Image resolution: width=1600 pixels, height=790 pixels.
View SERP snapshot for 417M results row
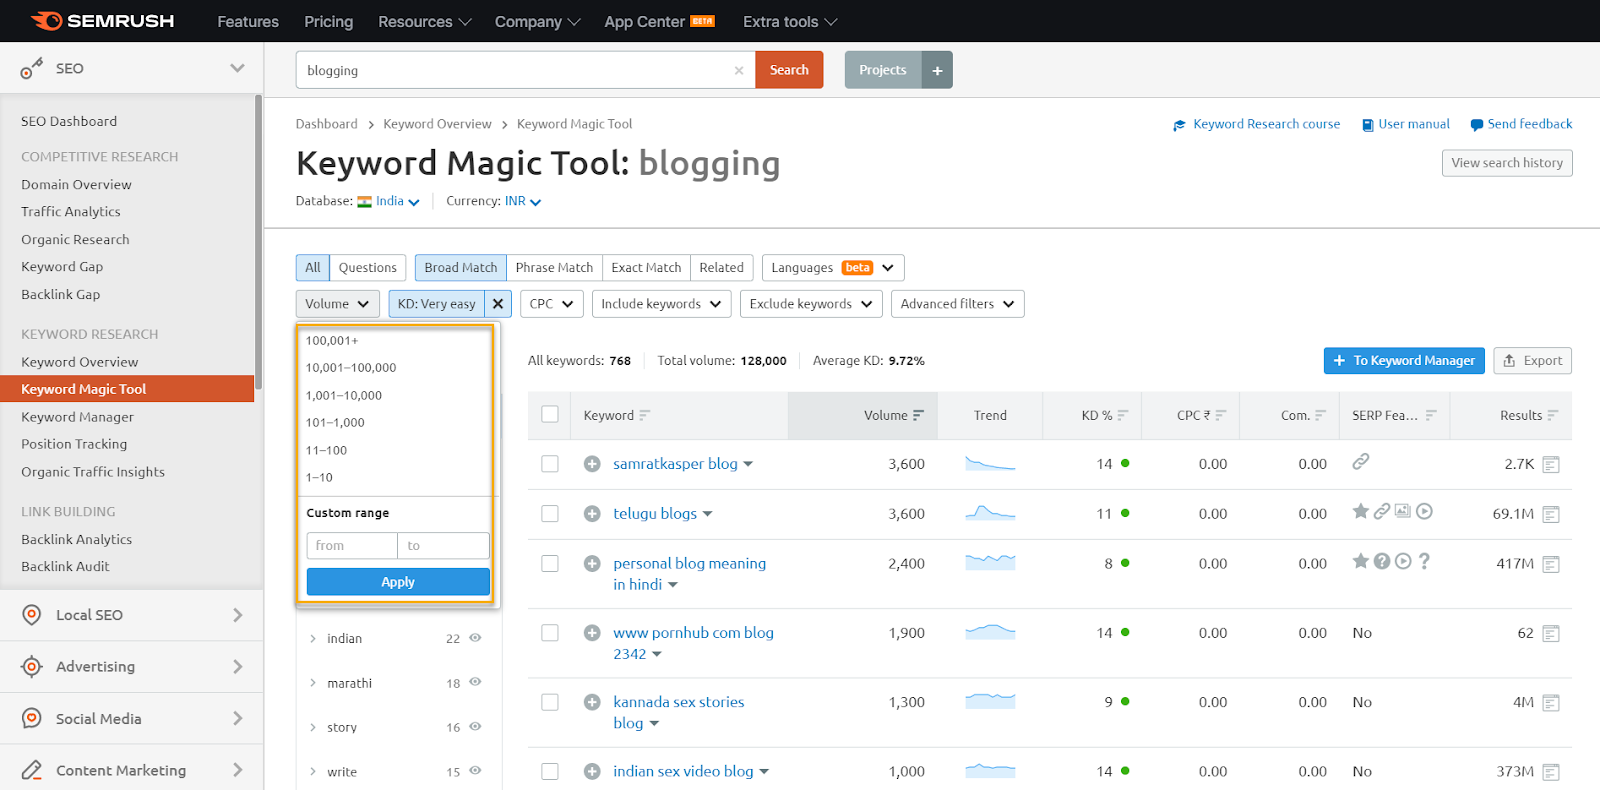(1551, 564)
